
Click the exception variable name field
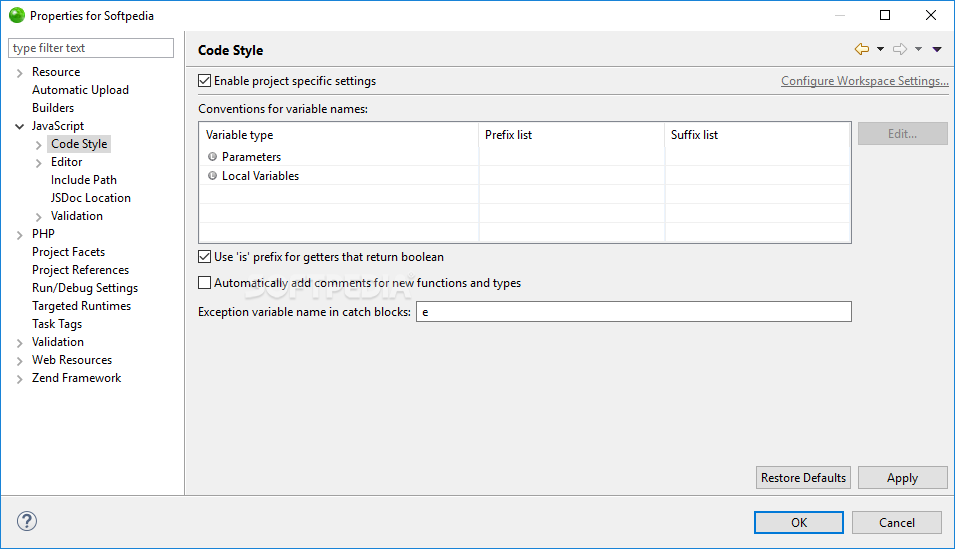click(633, 311)
